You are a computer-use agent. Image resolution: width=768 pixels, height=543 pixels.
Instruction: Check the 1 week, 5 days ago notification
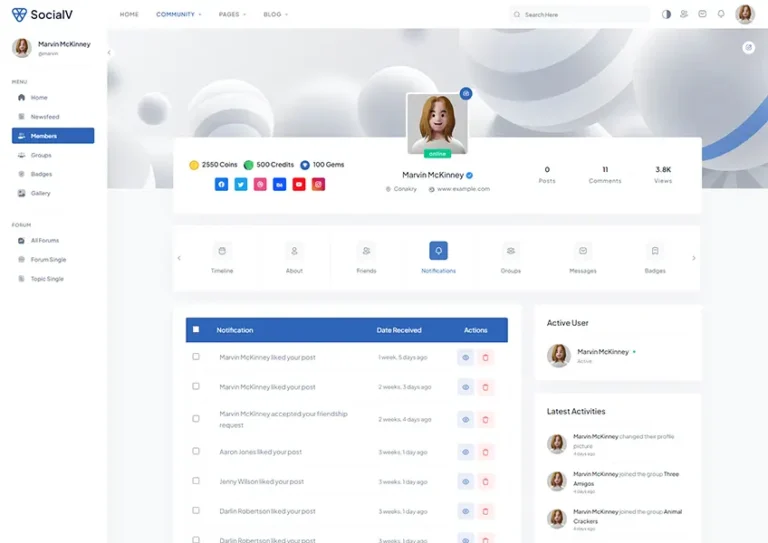tap(196, 357)
